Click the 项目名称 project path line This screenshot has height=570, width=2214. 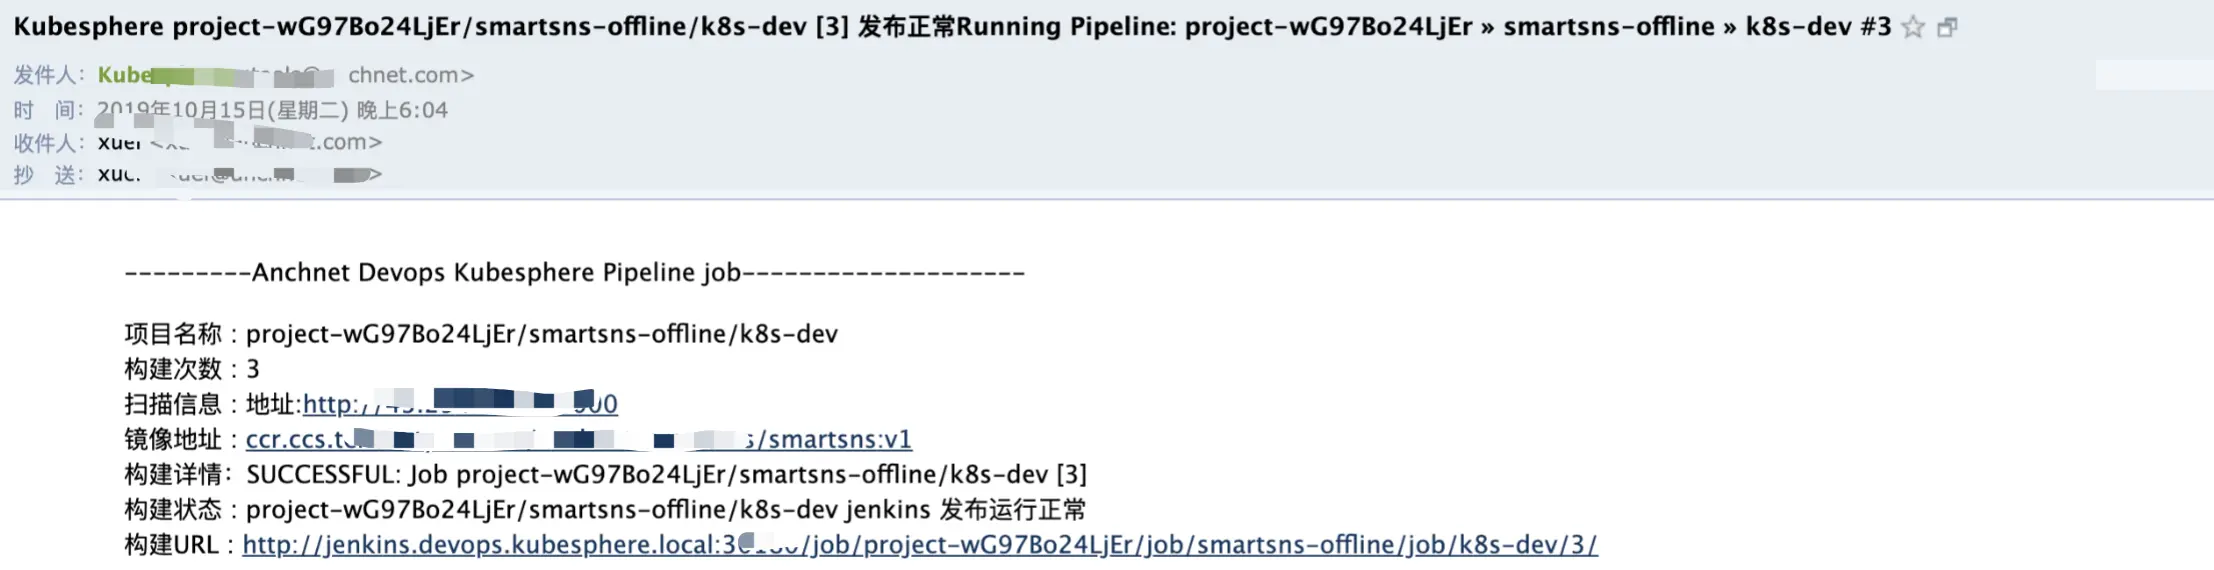point(480,334)
